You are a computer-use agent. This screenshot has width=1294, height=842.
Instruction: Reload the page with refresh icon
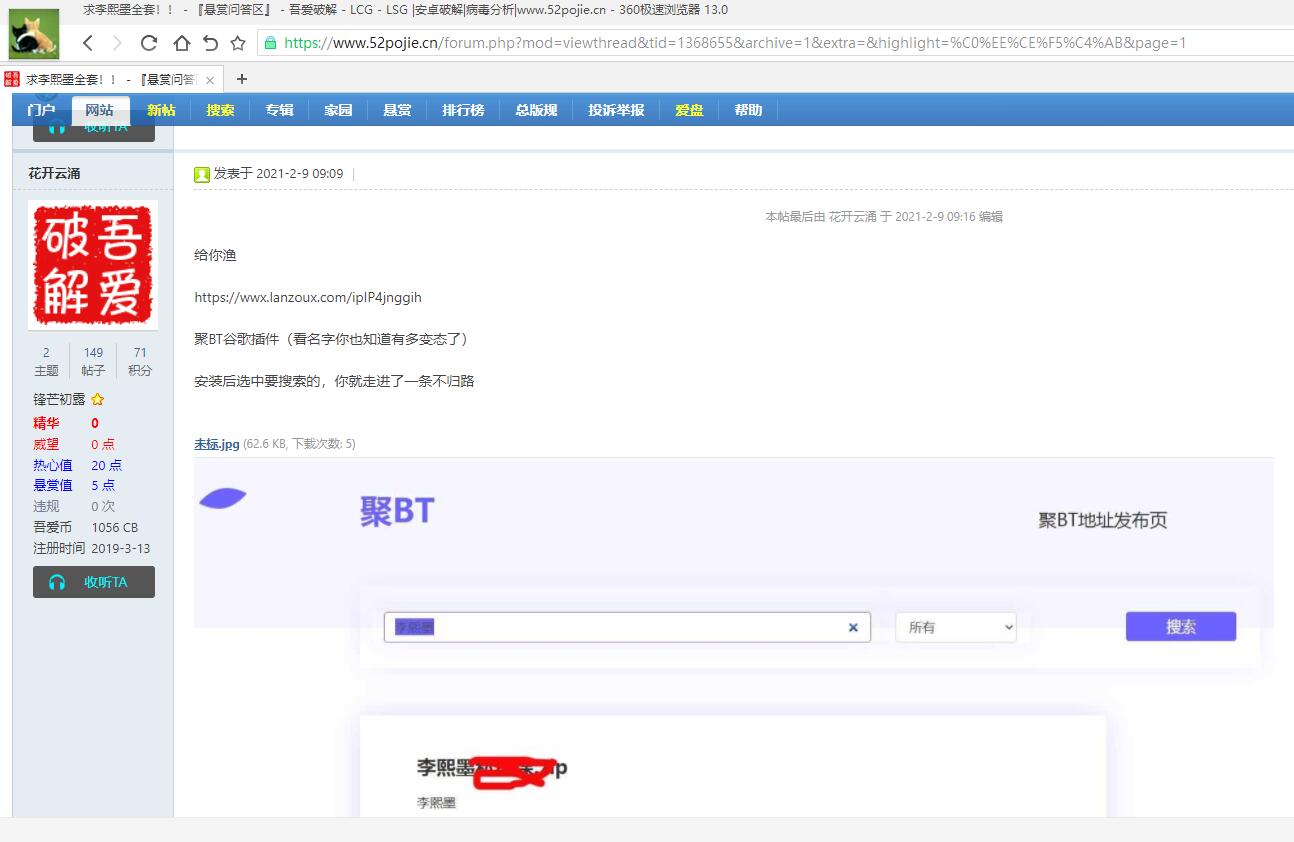[x=149, y=43]
